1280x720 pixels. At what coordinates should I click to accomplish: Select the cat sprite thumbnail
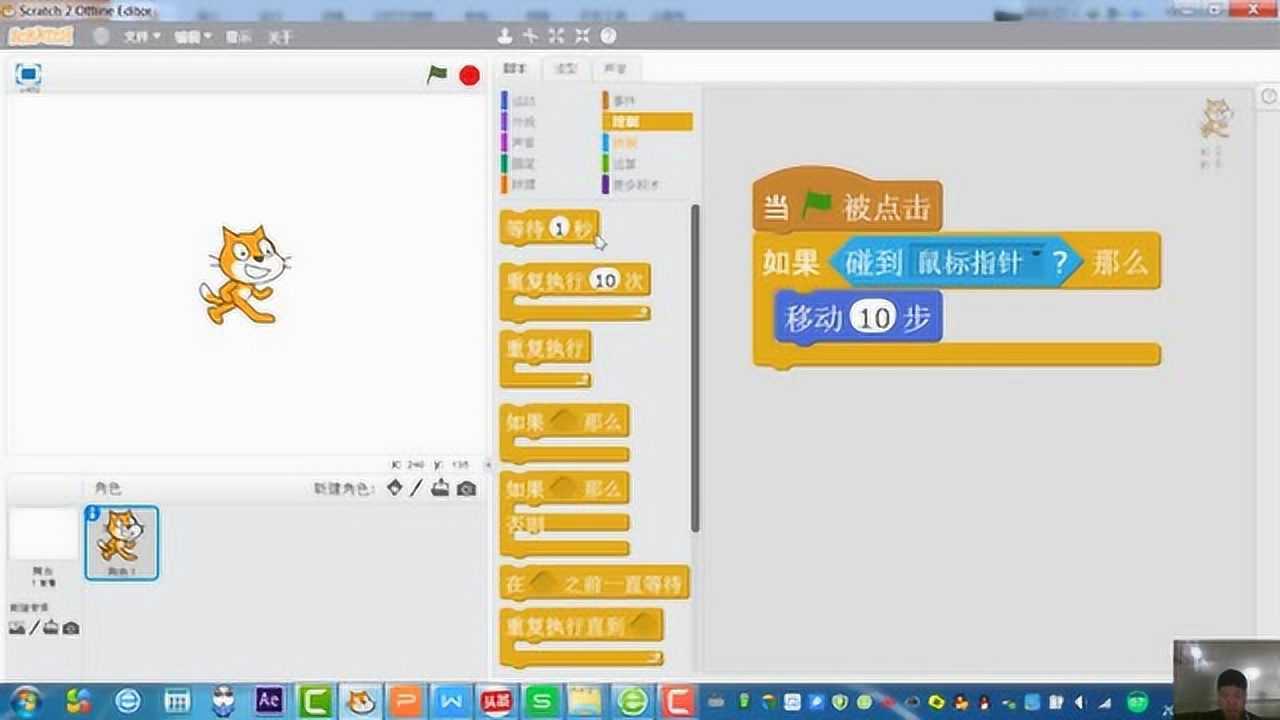121,543
